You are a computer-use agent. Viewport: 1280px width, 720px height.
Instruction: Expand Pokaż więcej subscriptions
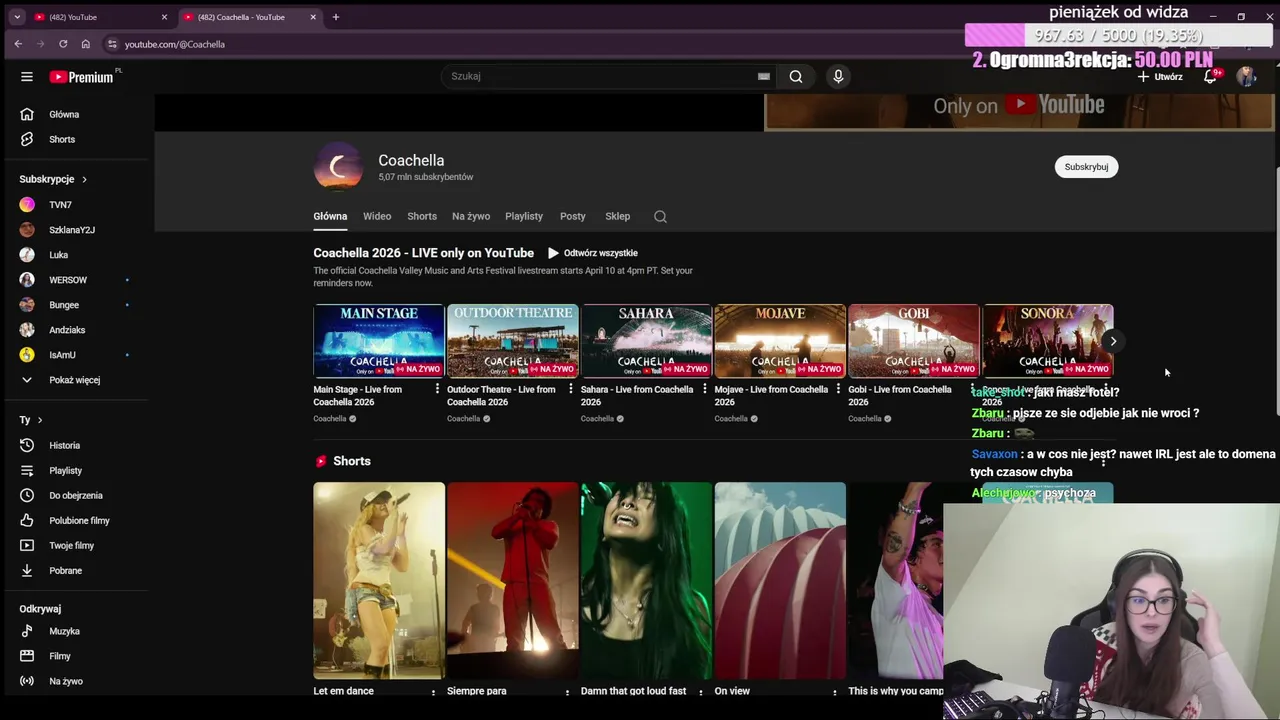click(x=75, y=380)
